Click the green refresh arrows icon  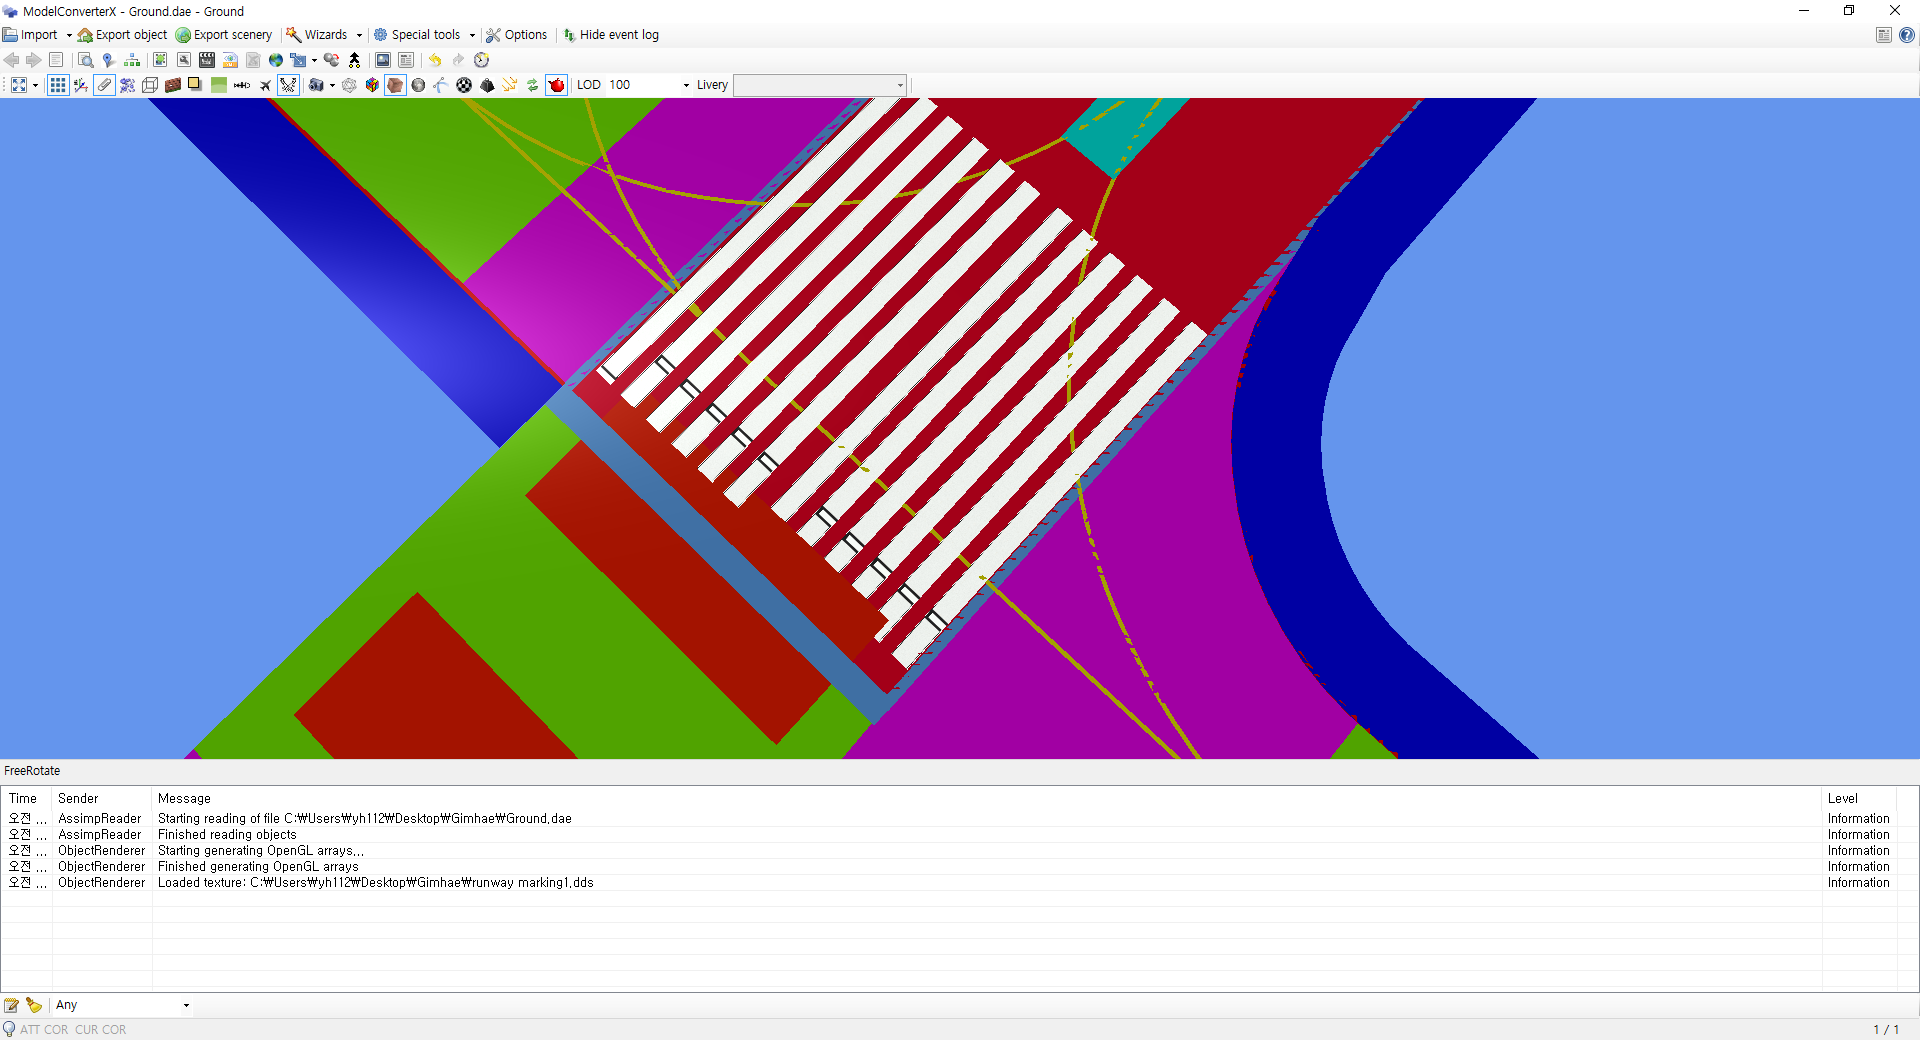tap(533, 85)
